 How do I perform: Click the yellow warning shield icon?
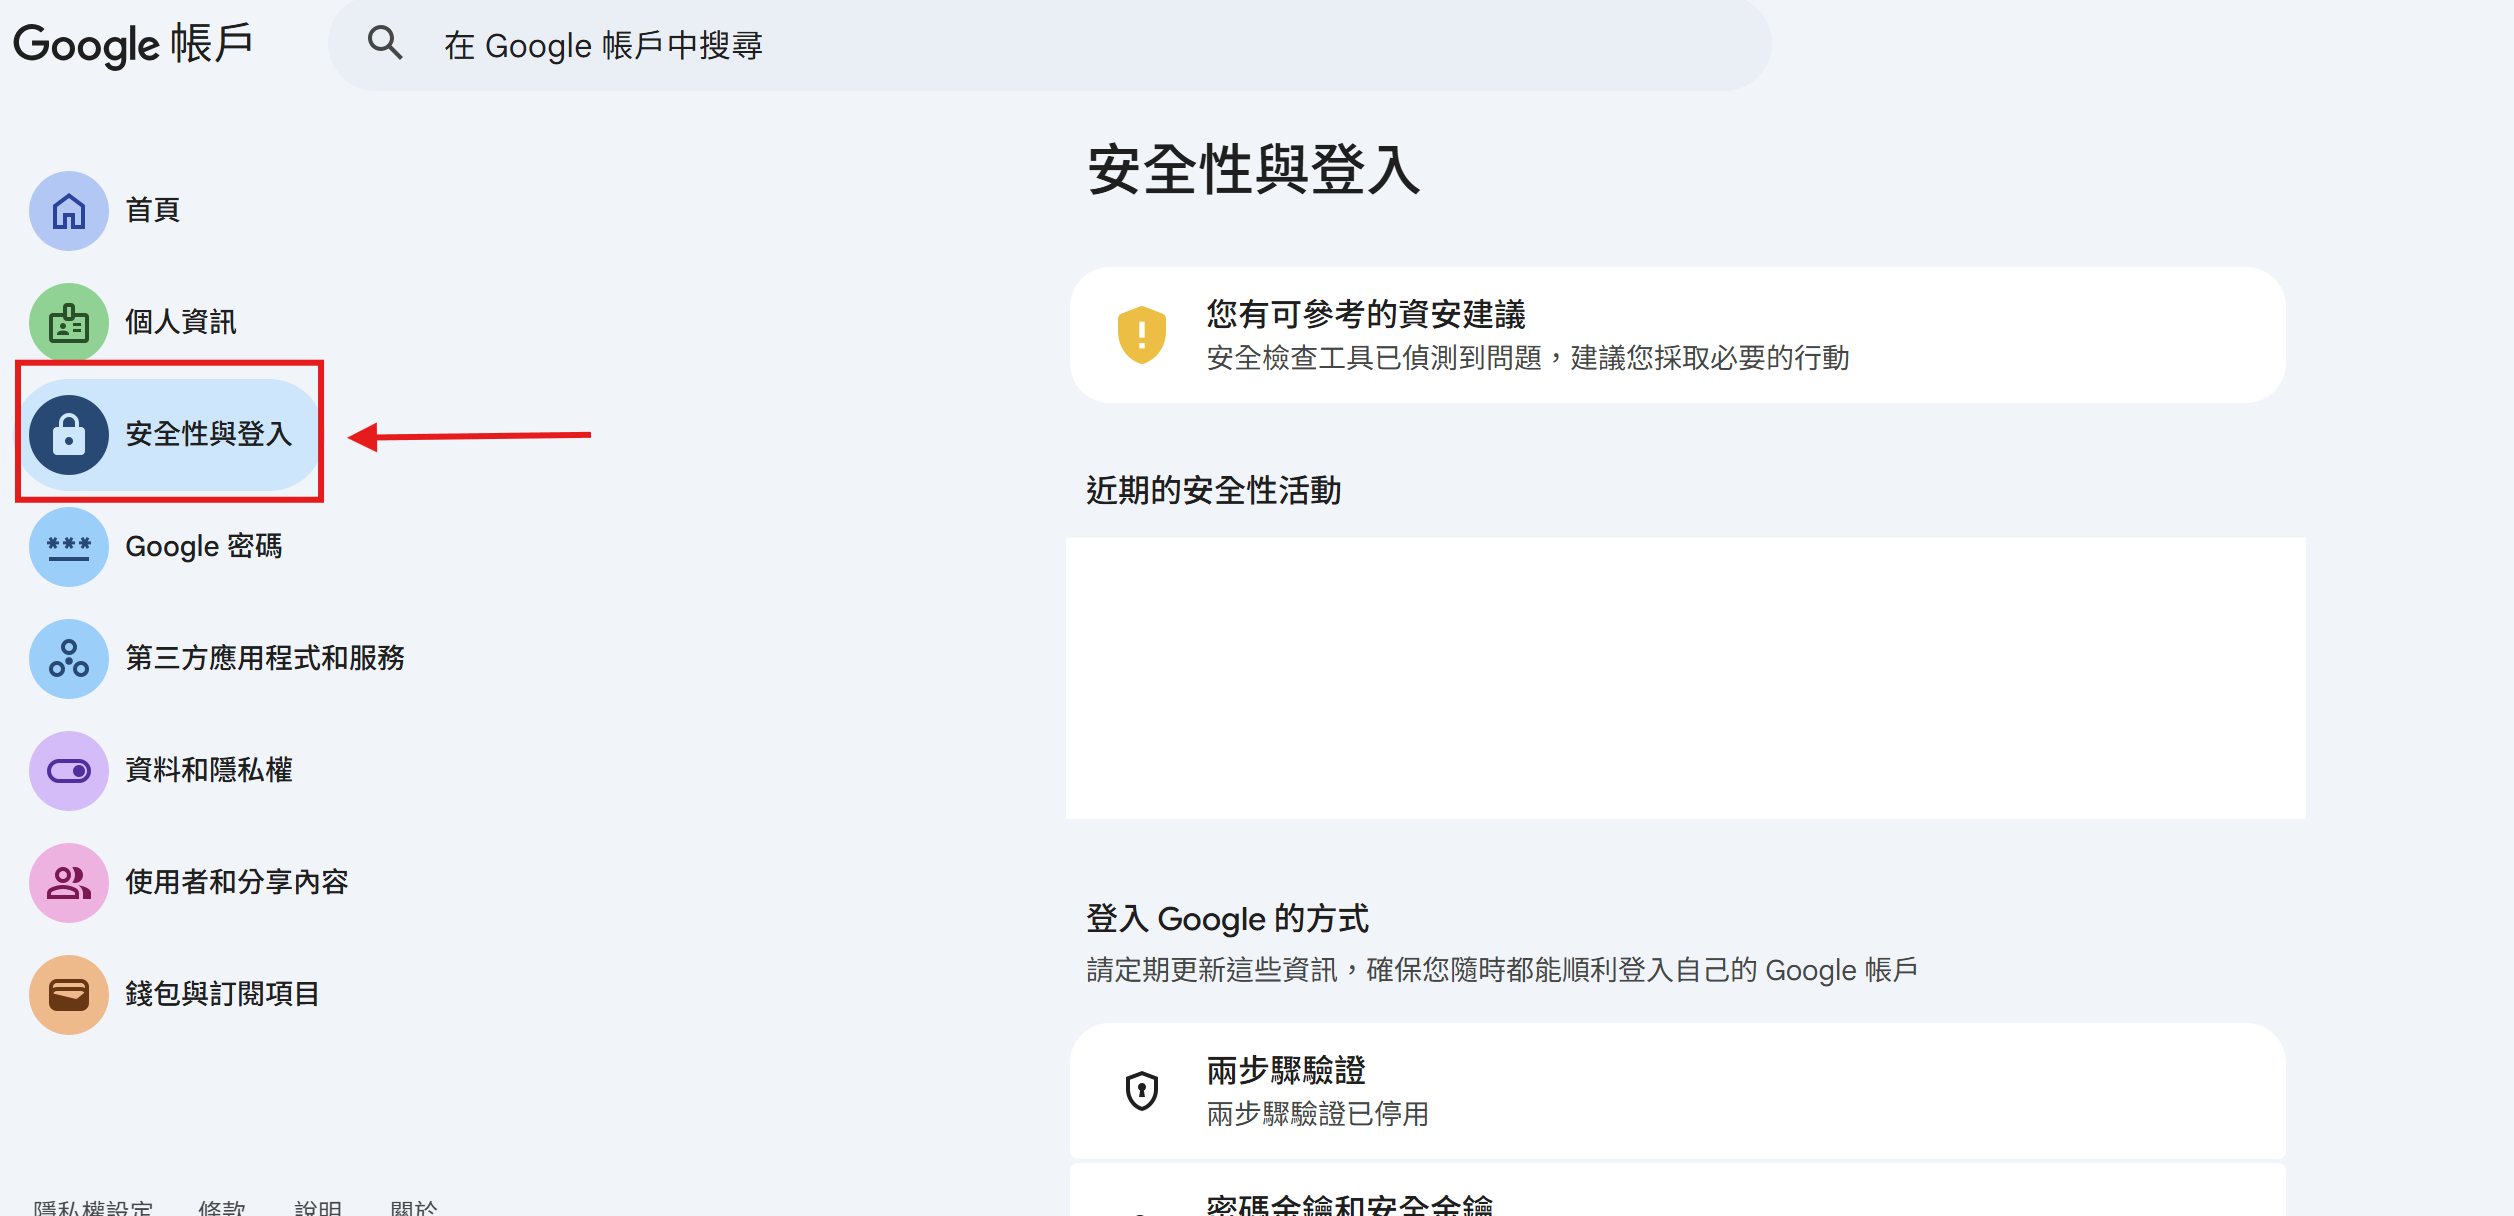[x=1141, y=335]
